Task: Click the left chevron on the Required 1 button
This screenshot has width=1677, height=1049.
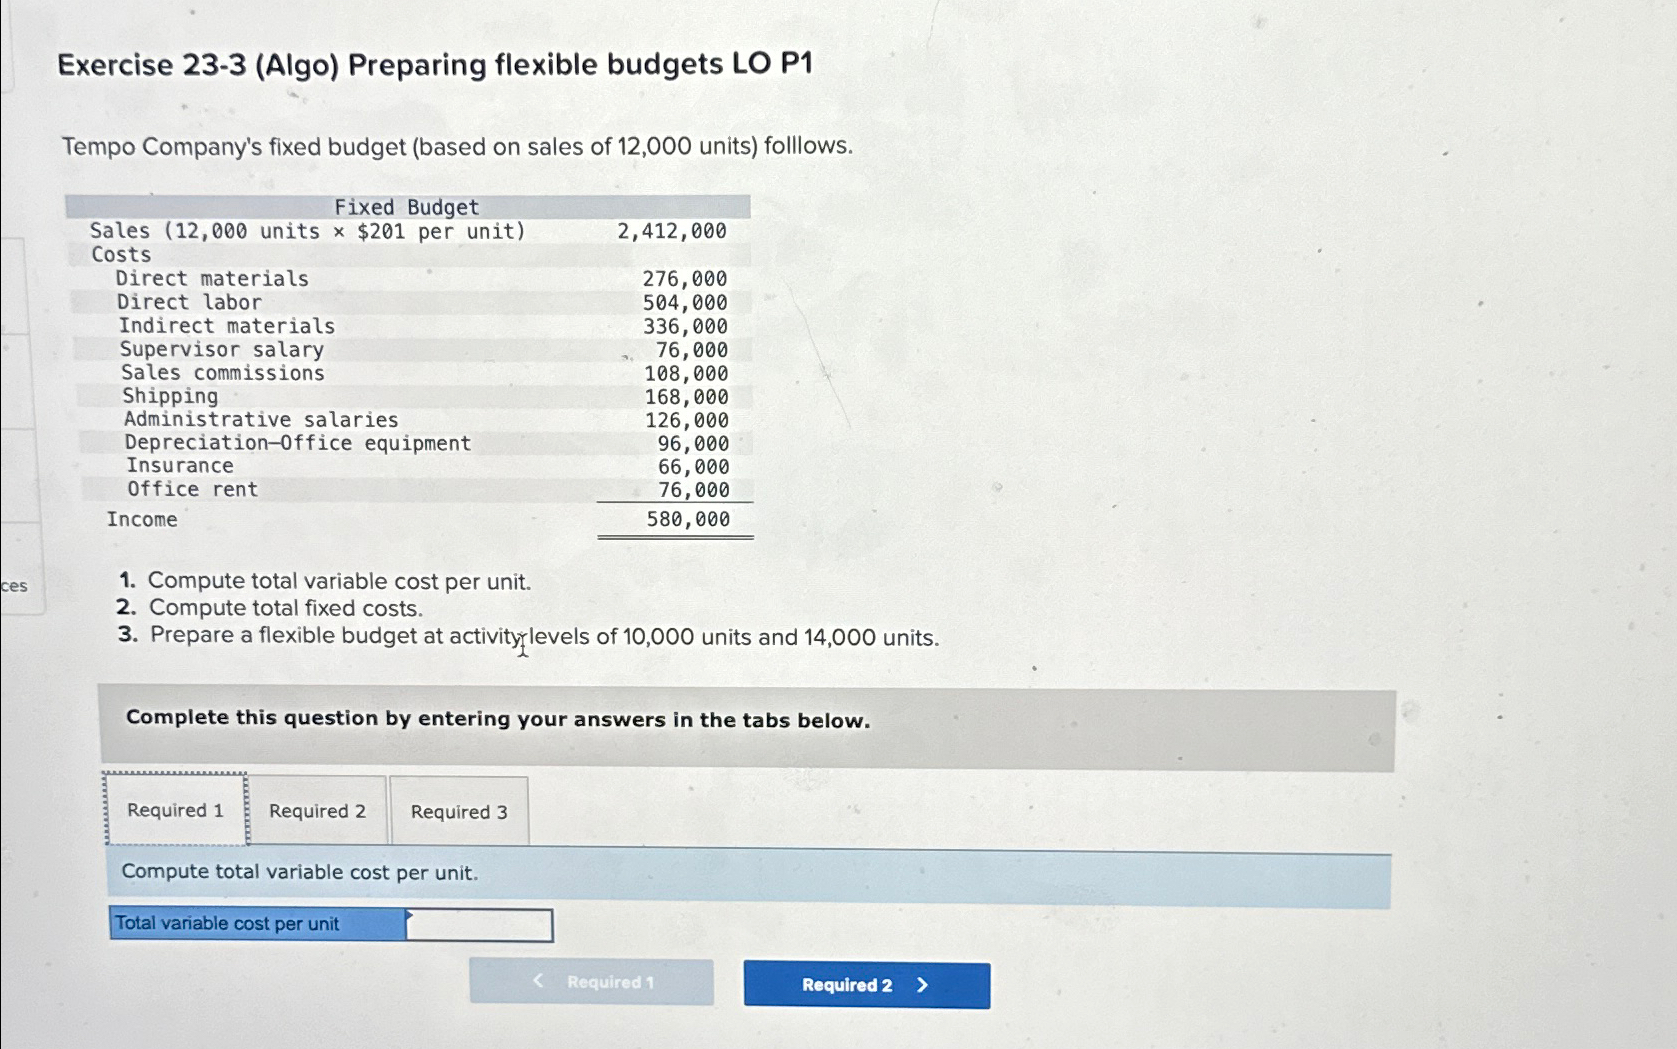Action: 539,981
